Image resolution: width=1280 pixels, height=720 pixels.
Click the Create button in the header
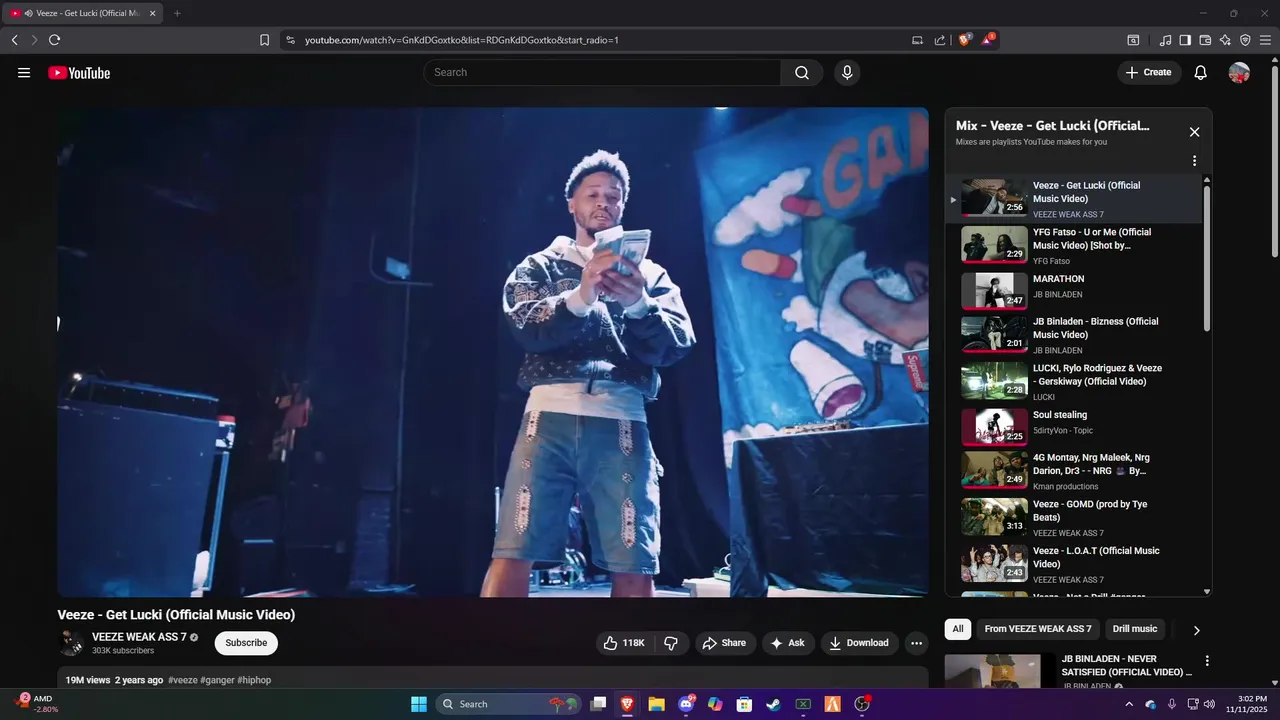coord(1149,72)
